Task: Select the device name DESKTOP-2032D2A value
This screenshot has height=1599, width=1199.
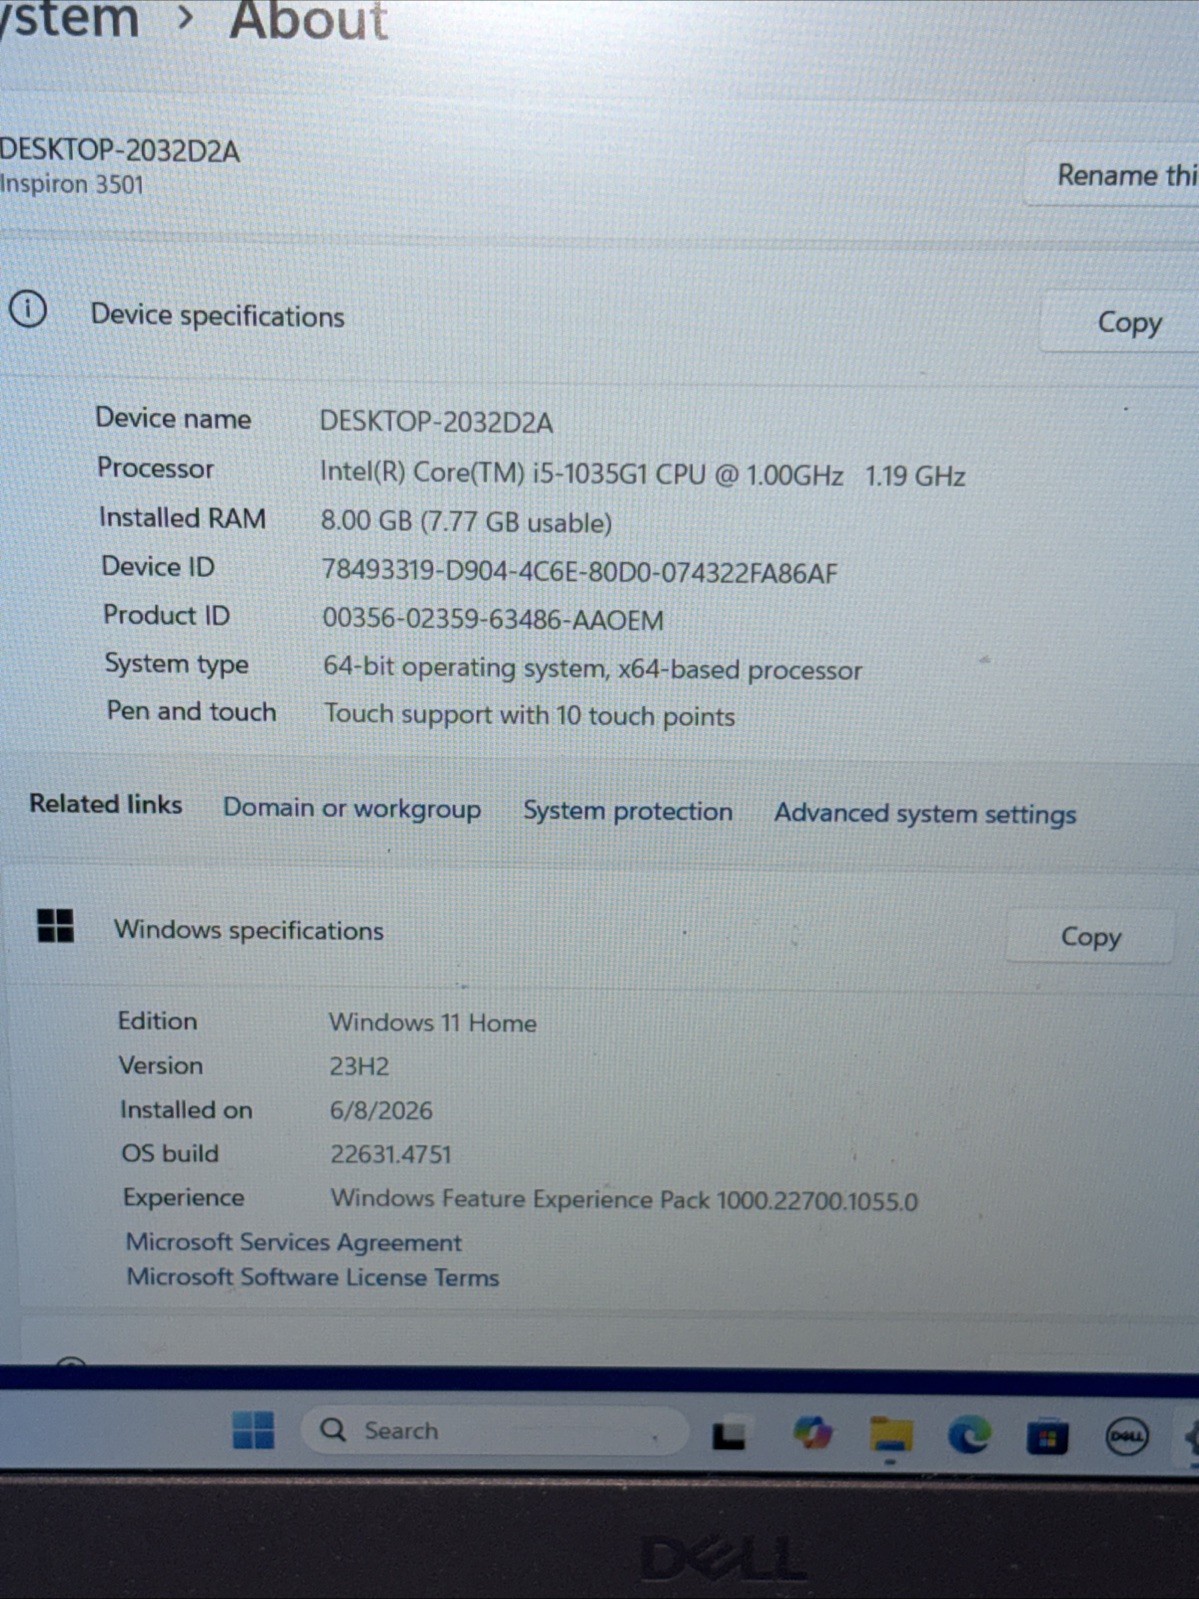Action: (x=436, y=422)
